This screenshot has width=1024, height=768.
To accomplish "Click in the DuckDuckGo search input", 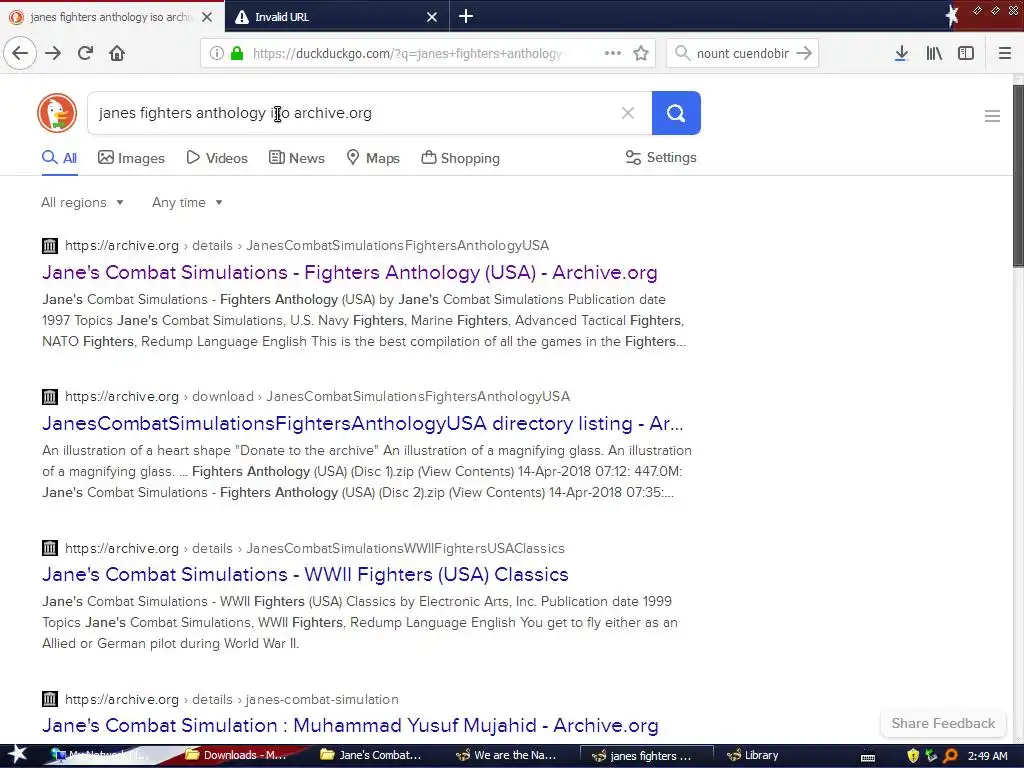I will click(x=353, y=113).
